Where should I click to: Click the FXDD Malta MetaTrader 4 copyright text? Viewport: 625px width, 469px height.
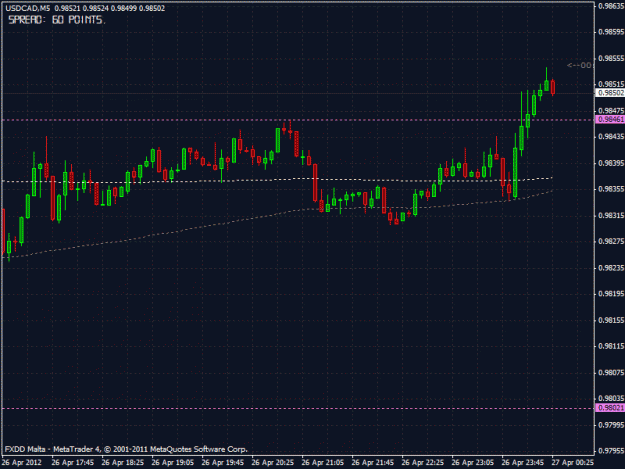coord(126,449)
